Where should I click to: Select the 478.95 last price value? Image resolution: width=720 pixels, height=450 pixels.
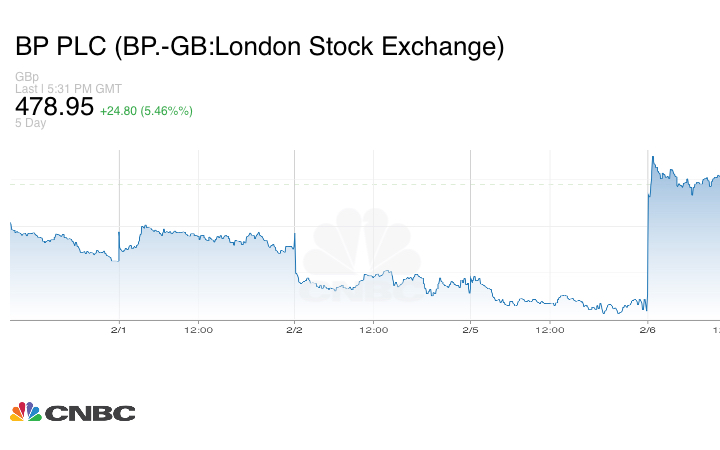click(54, 107)
